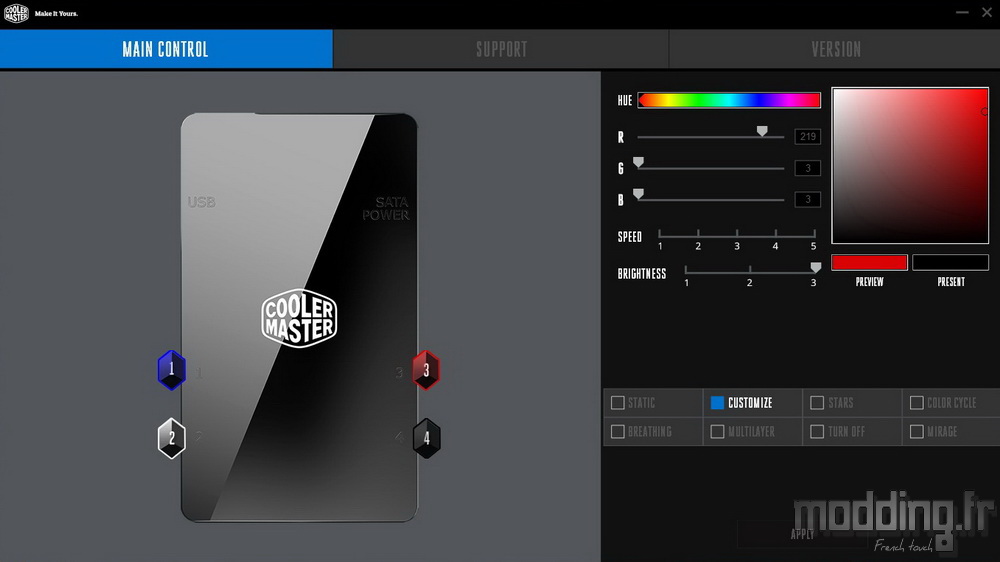Enable the Color Cycle mode checkbox
This screenshot has width=1000, height=562.
pyautogui.click(x=916, y=403)
